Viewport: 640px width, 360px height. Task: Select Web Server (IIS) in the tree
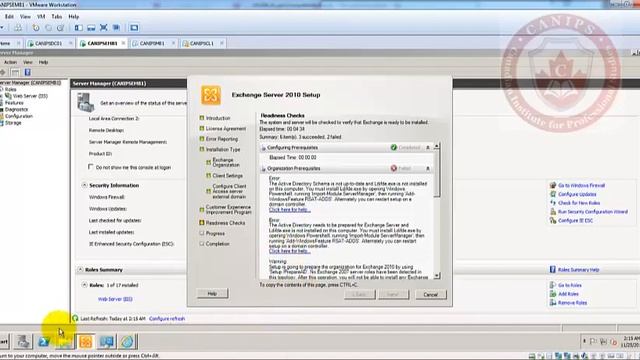(x=30, y=96)
